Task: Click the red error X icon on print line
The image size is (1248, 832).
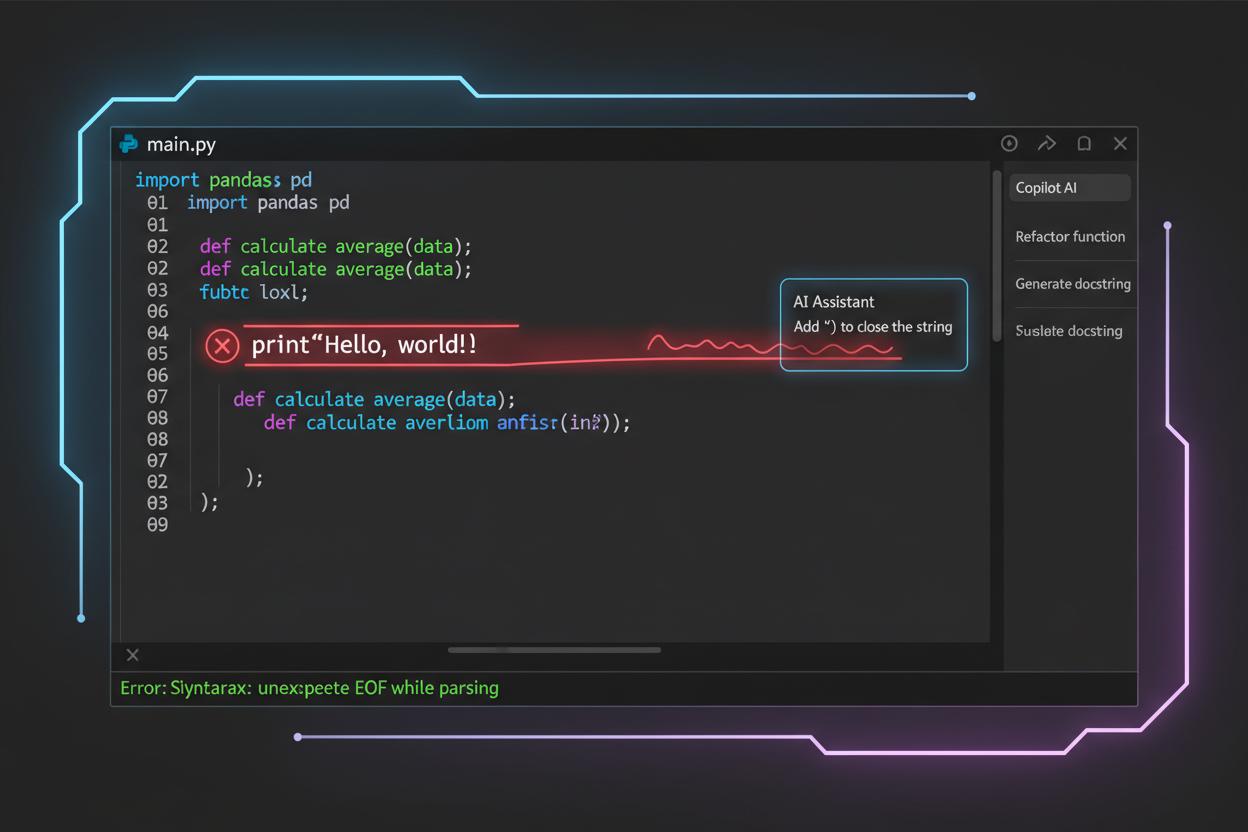Action: [222, 346]
